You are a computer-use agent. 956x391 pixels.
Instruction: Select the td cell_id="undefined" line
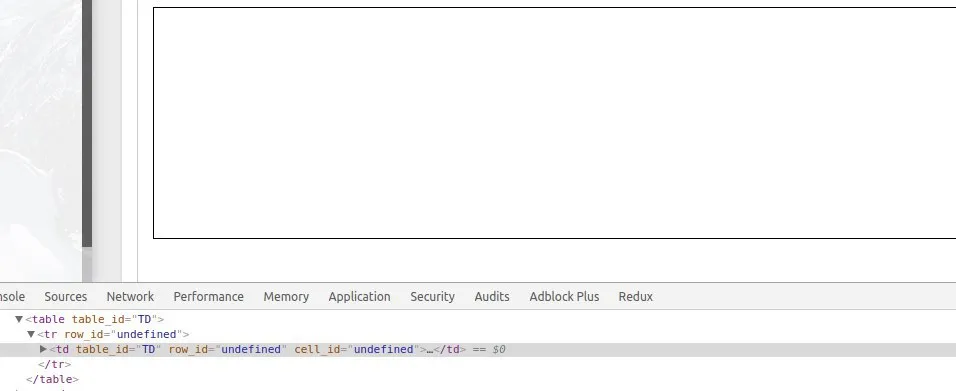point(478,350)
